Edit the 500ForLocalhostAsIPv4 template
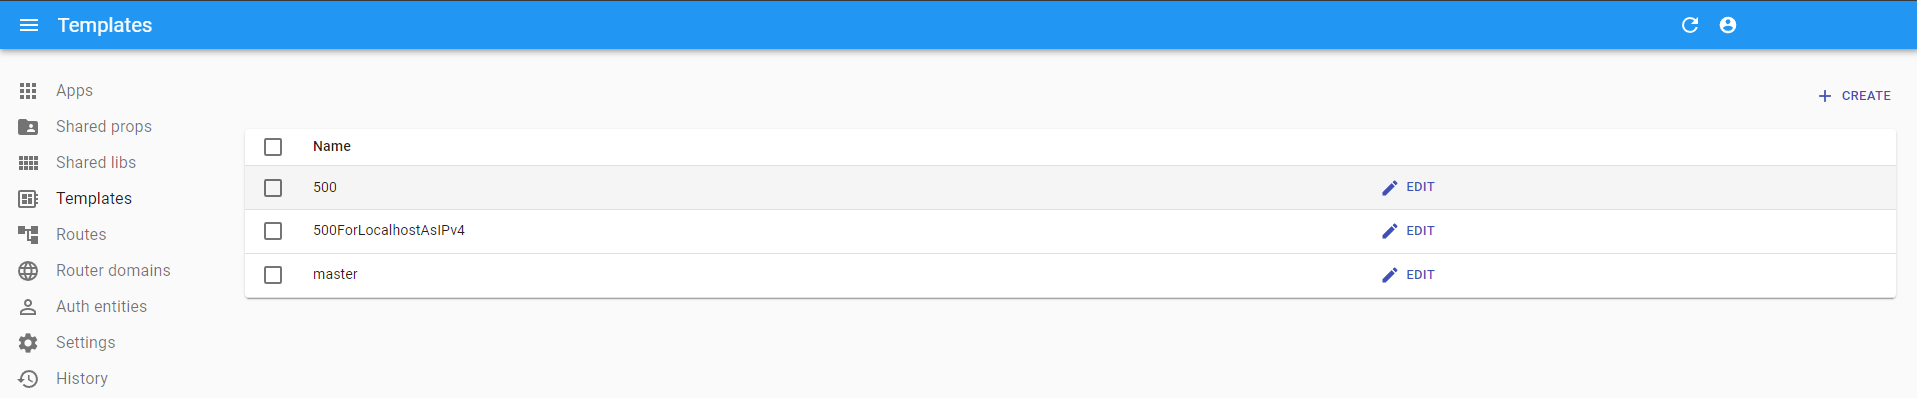The image size is (1917, 398). pos(1408,231)
